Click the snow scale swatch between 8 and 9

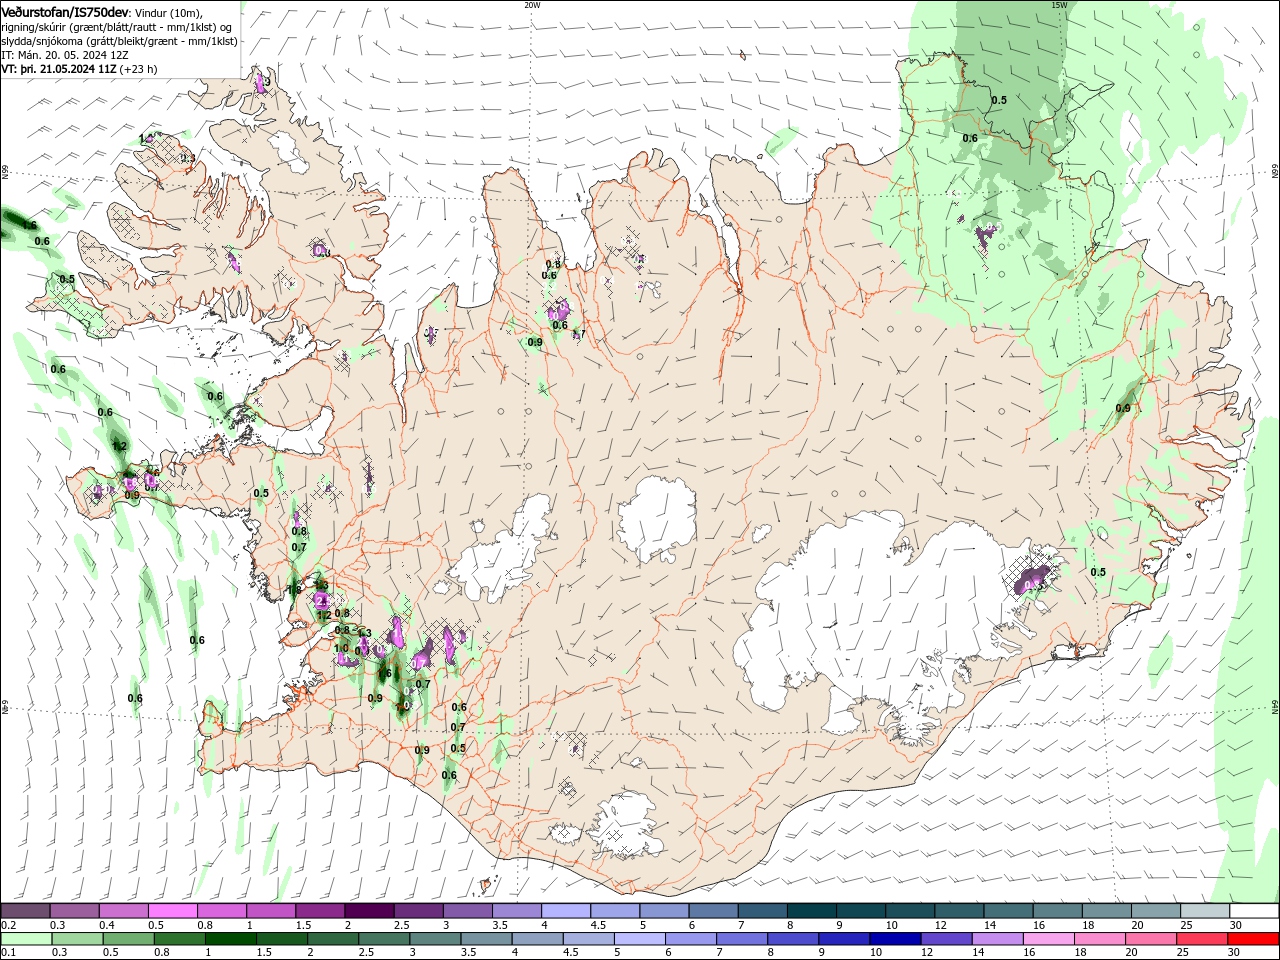coord(812,910)
